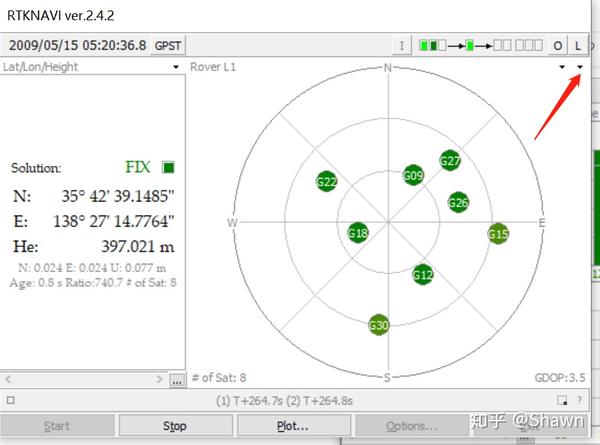Click the G27 satellite marker

[x=450, y=161]
